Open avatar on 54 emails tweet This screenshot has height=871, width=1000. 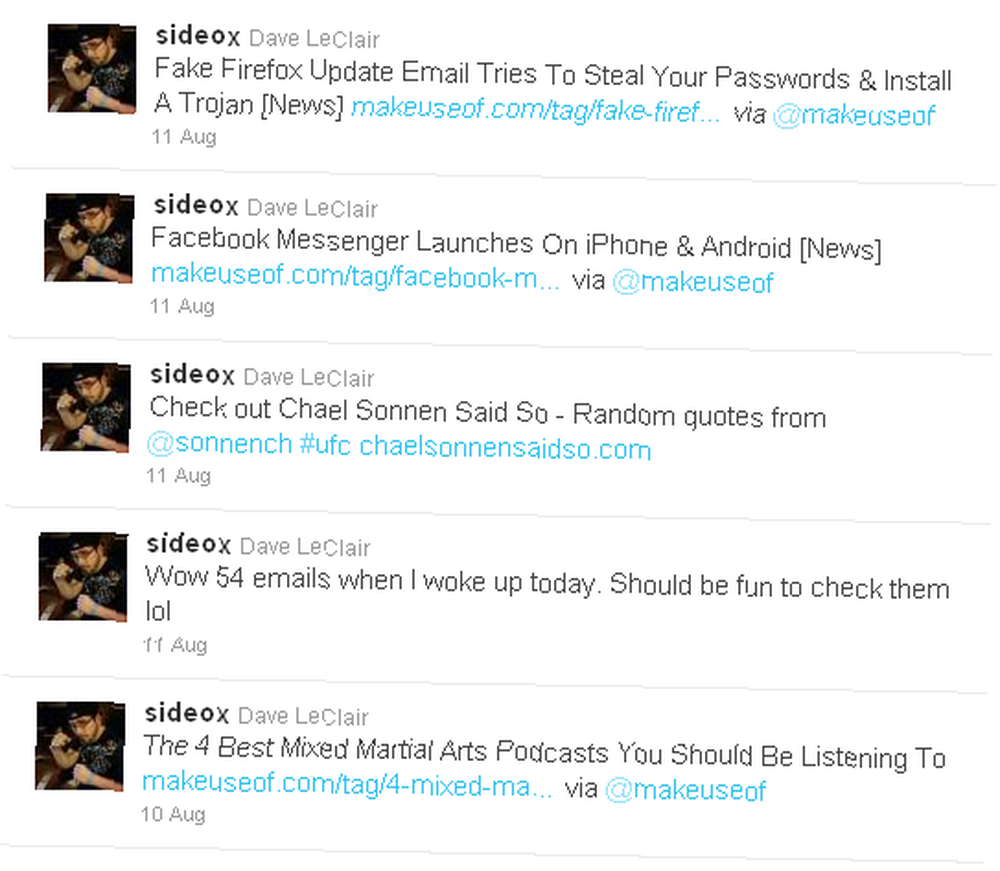click(x=83, y=576)
